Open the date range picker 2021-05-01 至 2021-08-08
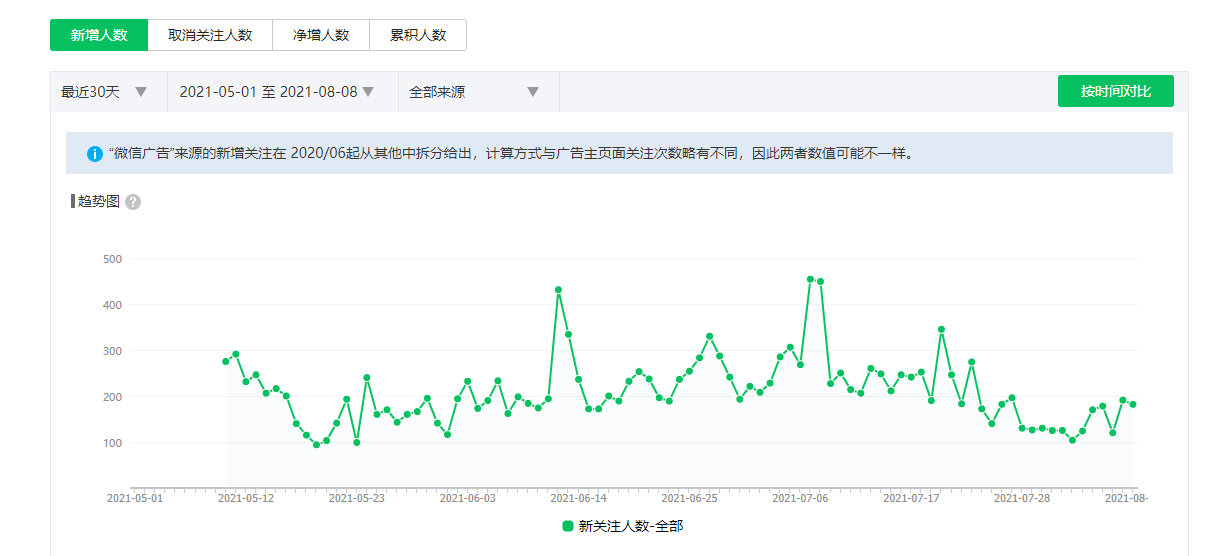The width and height of the screenshot is (1210, 556). pyautogui.click(x=277, y=92)
